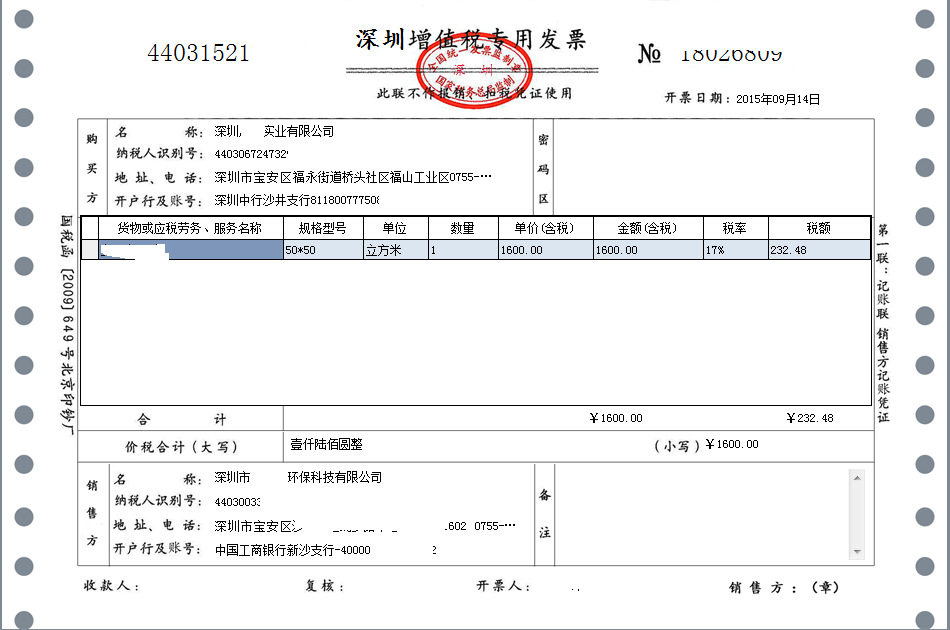Click the 价税合计(大写) label
Image resolution: width=950 pixels, height=630 pixels.
[181, 447]
